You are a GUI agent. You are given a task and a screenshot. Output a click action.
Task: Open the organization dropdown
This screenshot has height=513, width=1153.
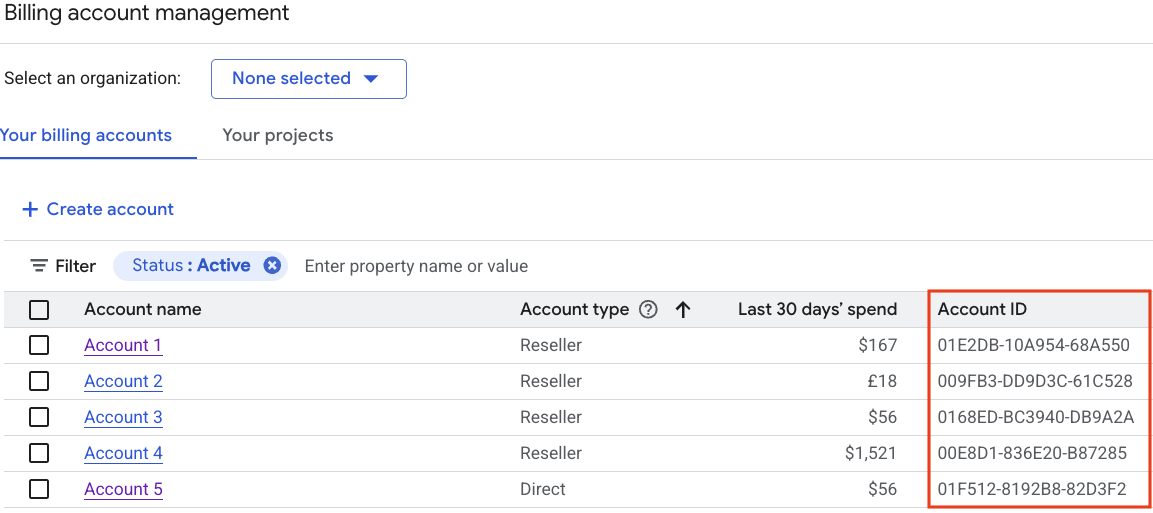point(308,79)
